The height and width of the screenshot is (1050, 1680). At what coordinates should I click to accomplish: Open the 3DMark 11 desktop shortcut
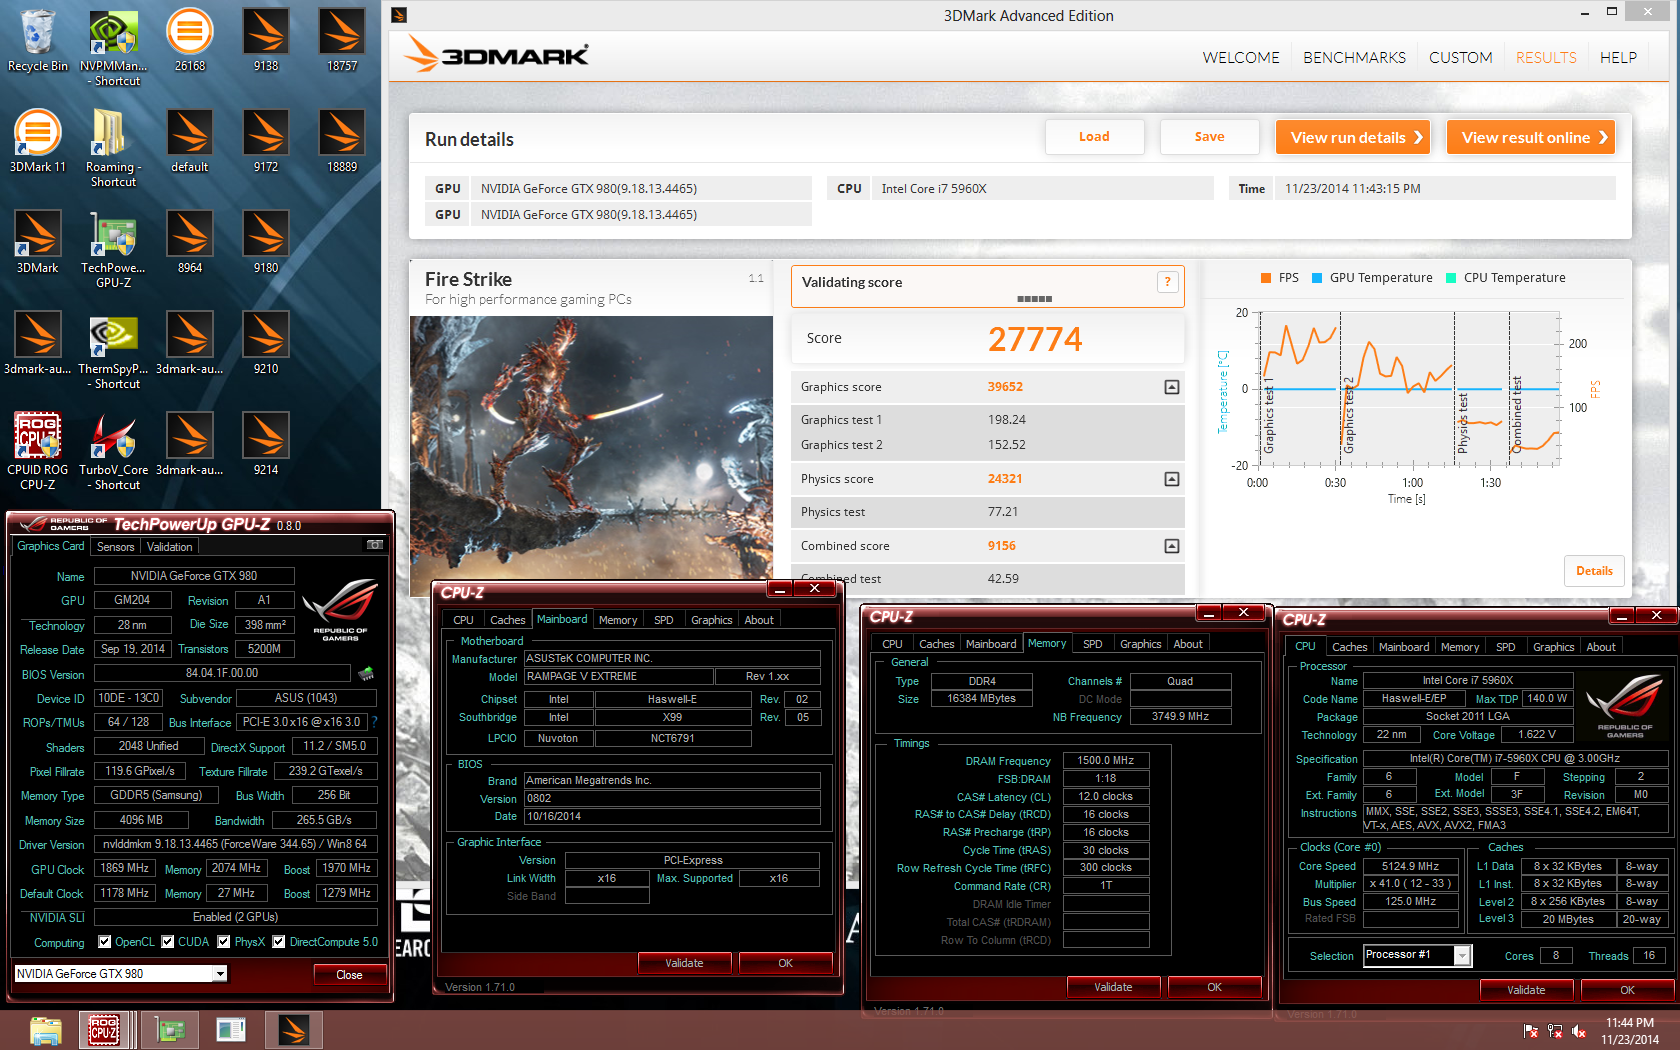[38, 142]
